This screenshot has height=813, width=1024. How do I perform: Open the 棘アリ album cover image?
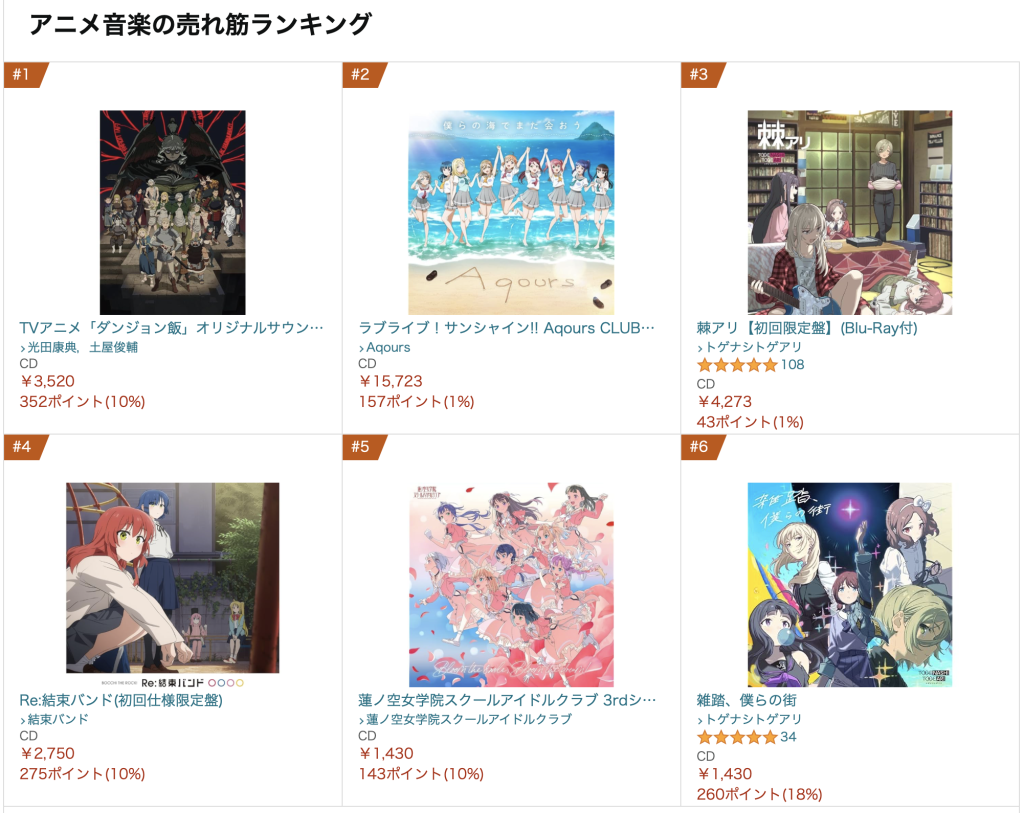click(850, 212)
